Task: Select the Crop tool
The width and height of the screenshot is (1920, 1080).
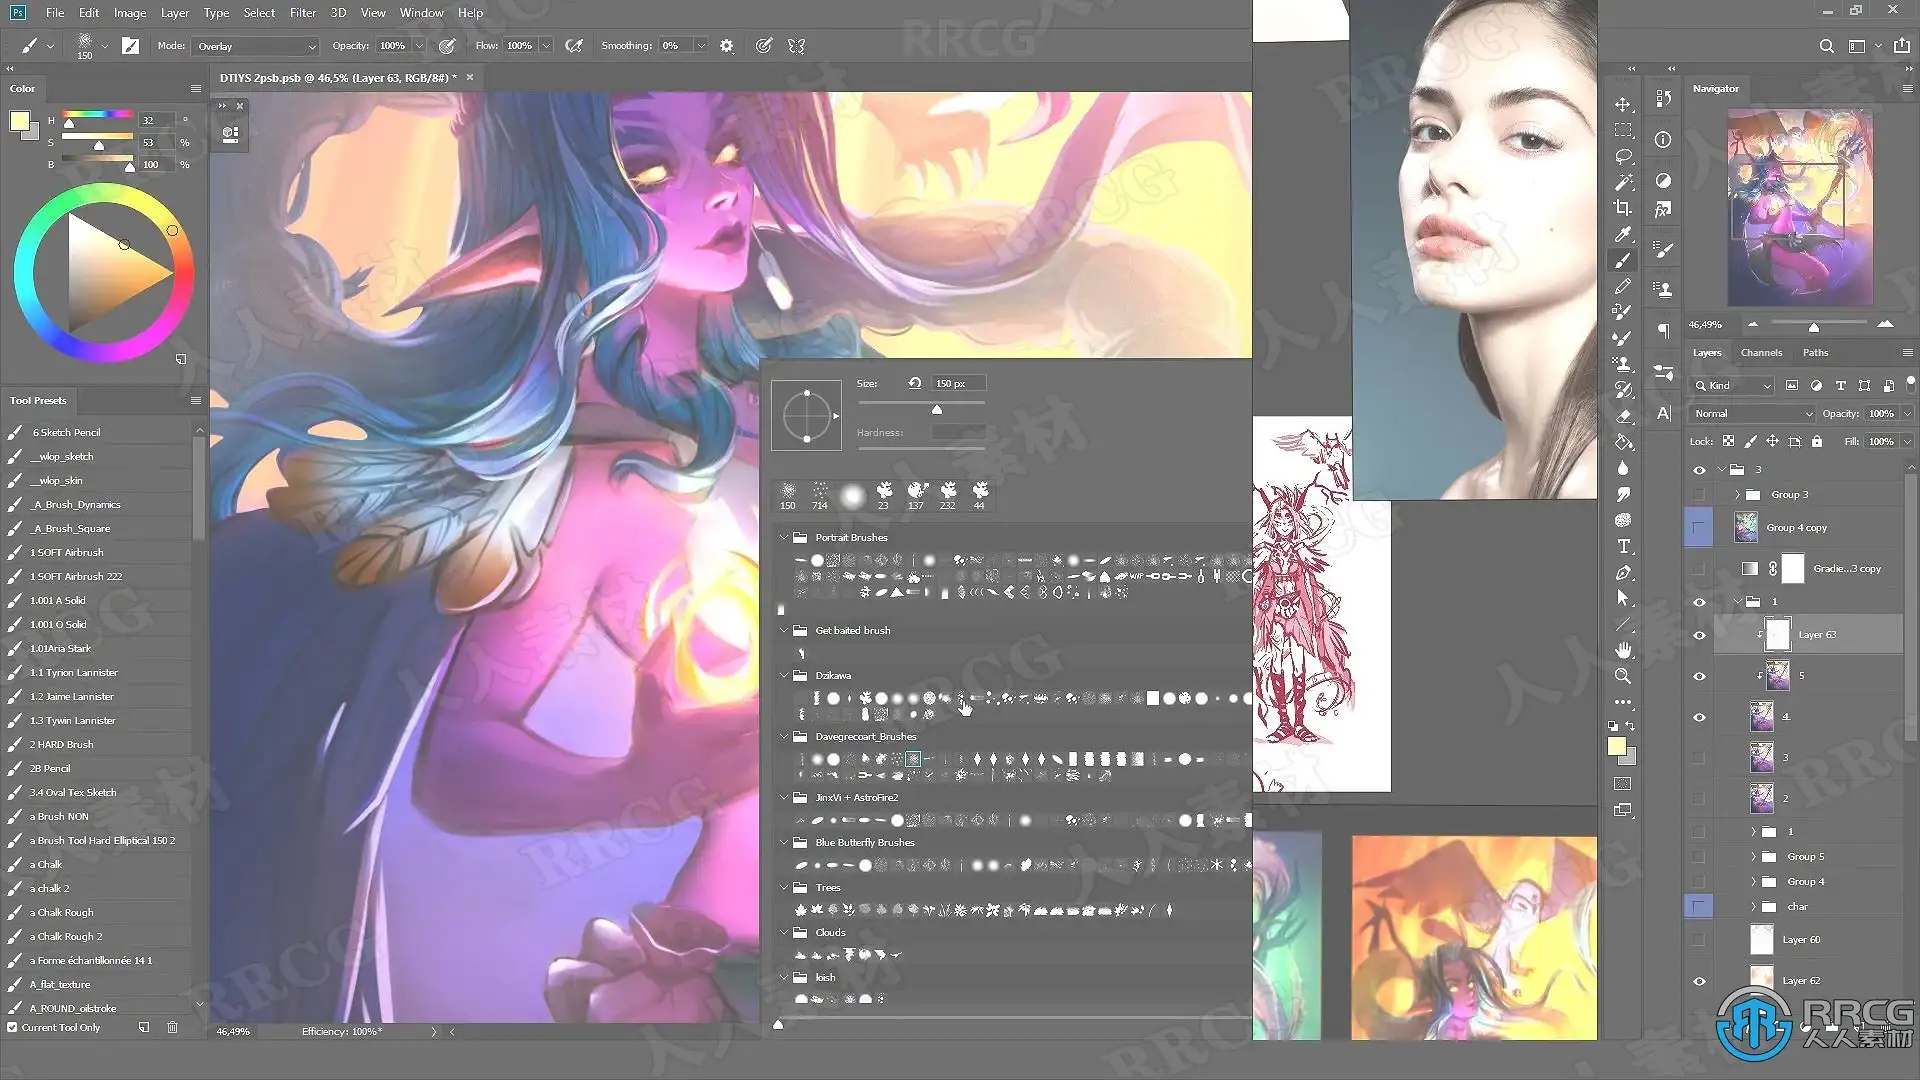Action: tap(1623, 208)
